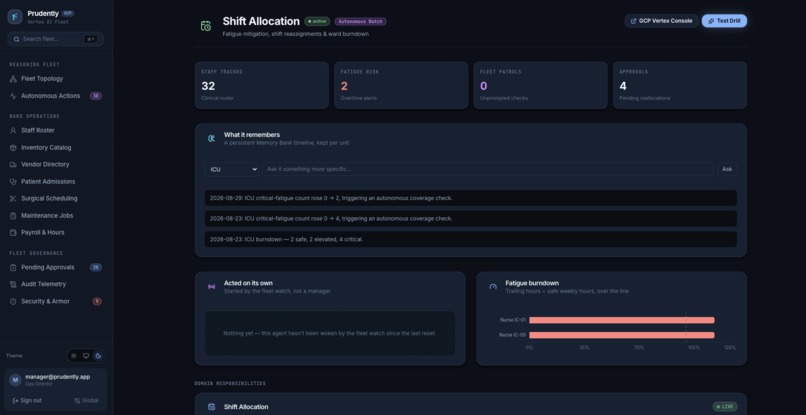
Task: Click the Fatigue Risk 2 card
Action: pos(401,85)
